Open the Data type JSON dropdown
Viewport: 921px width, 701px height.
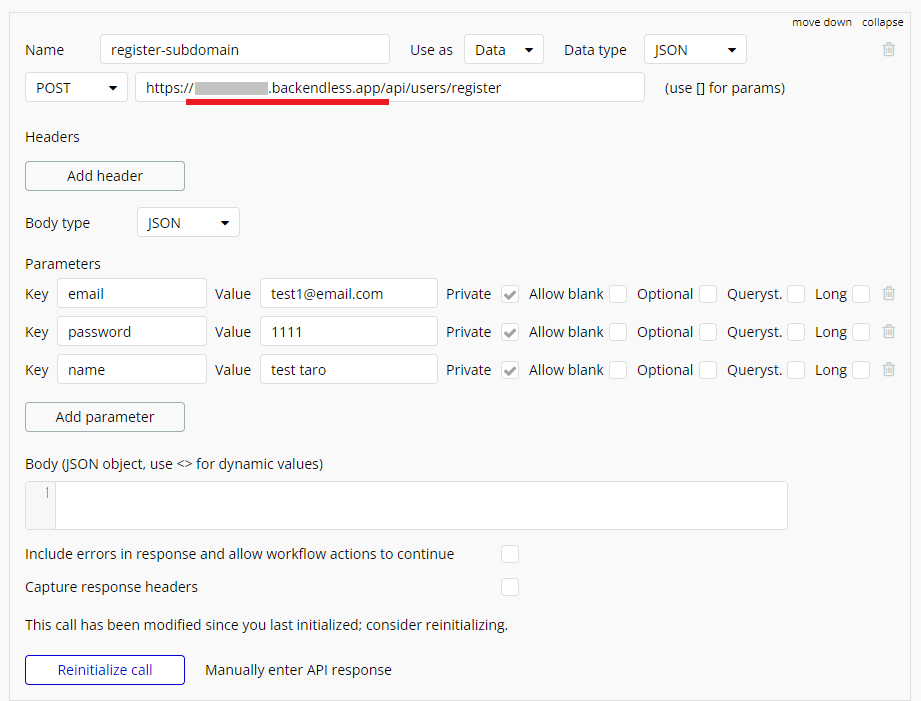[695, 50]
